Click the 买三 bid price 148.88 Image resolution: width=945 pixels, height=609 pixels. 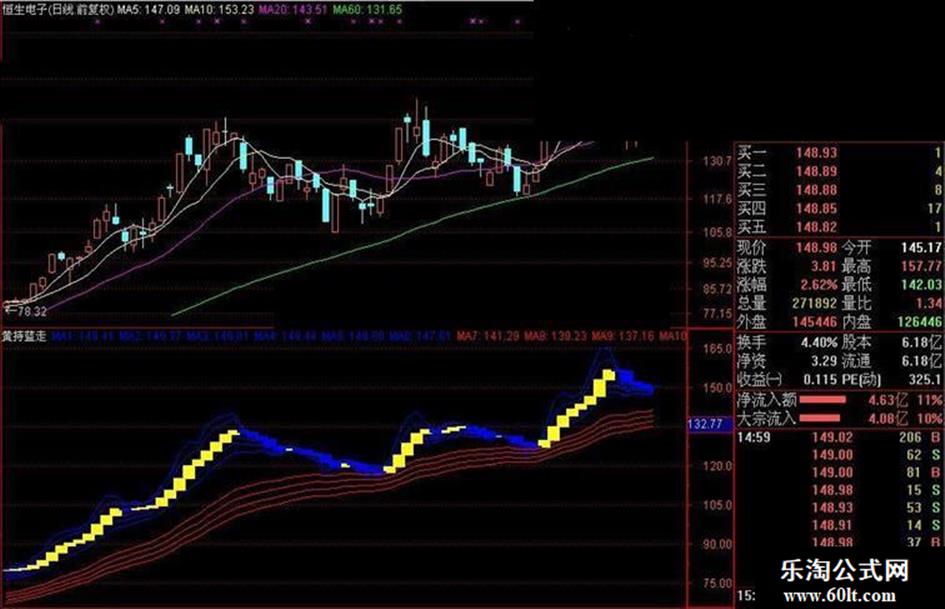click(x=816, y=190)
